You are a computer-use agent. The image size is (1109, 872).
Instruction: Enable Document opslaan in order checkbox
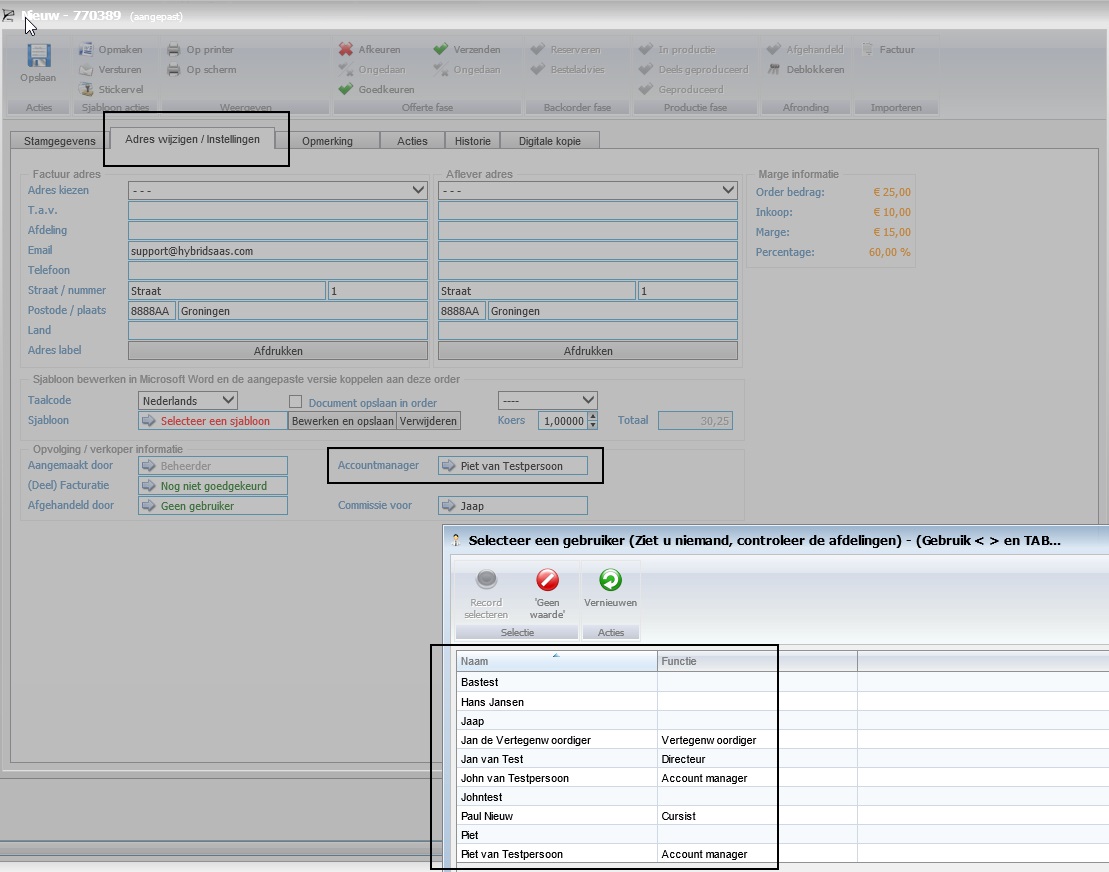click(295, 402)
